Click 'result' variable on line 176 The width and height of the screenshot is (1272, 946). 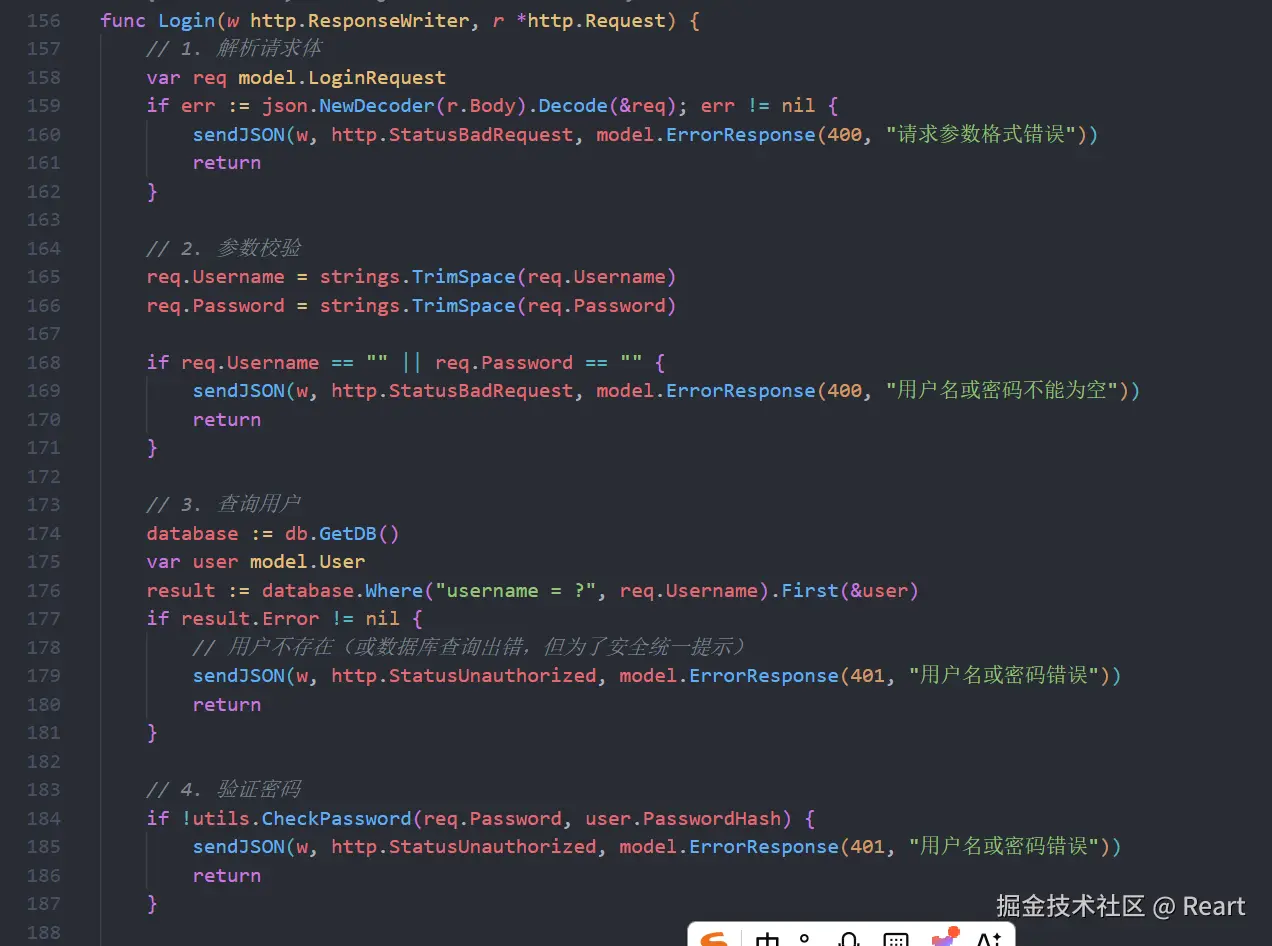(x=181, y=590)
